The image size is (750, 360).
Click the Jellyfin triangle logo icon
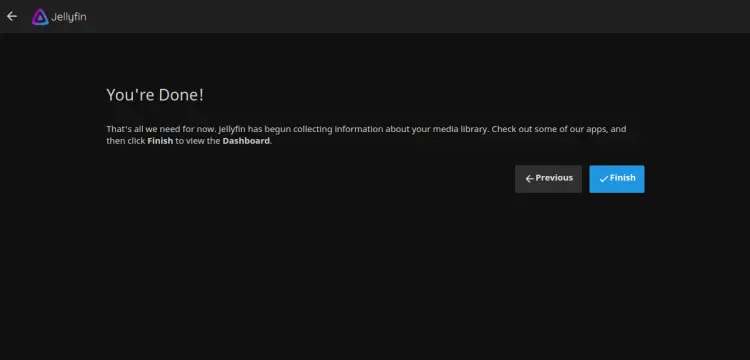coord(40,17)
